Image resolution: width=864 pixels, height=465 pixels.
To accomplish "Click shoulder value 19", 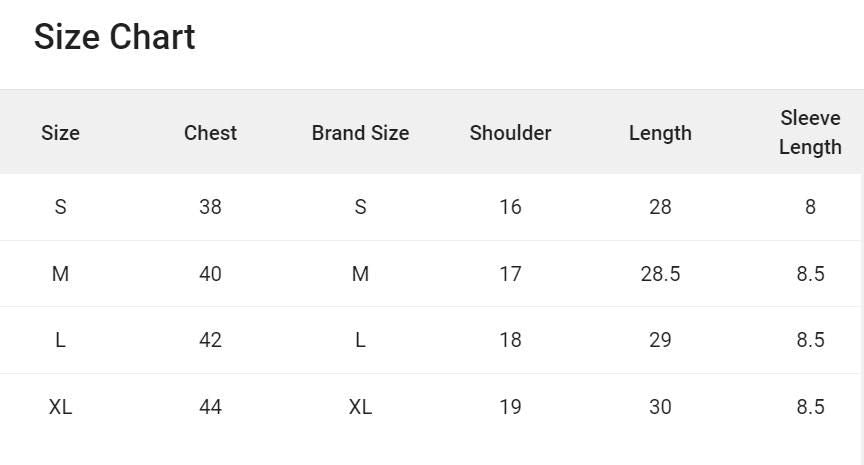I will 510,407.
